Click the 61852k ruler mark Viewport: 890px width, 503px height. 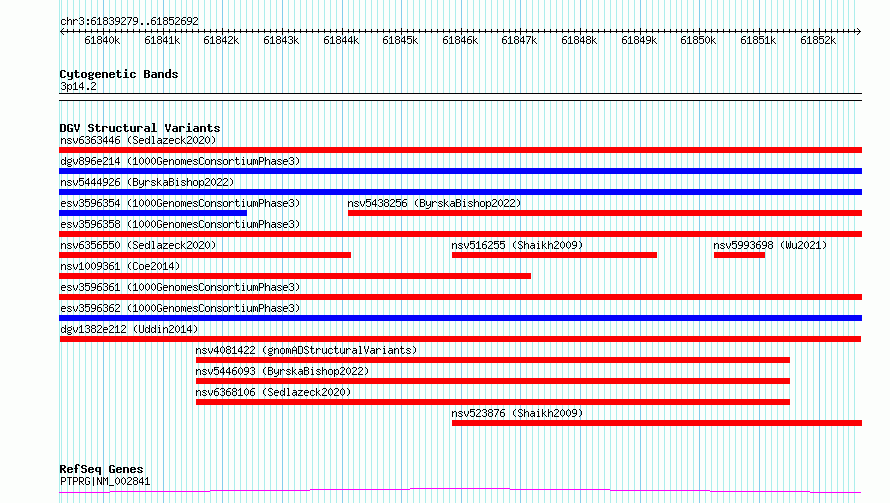(818, 40)
